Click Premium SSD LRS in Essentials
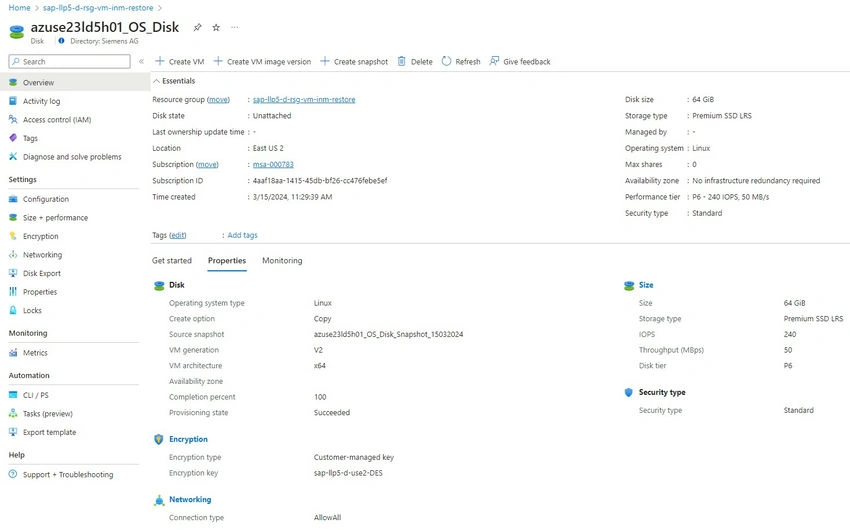Viewport: 850px width, 530px height. point(722,115)
